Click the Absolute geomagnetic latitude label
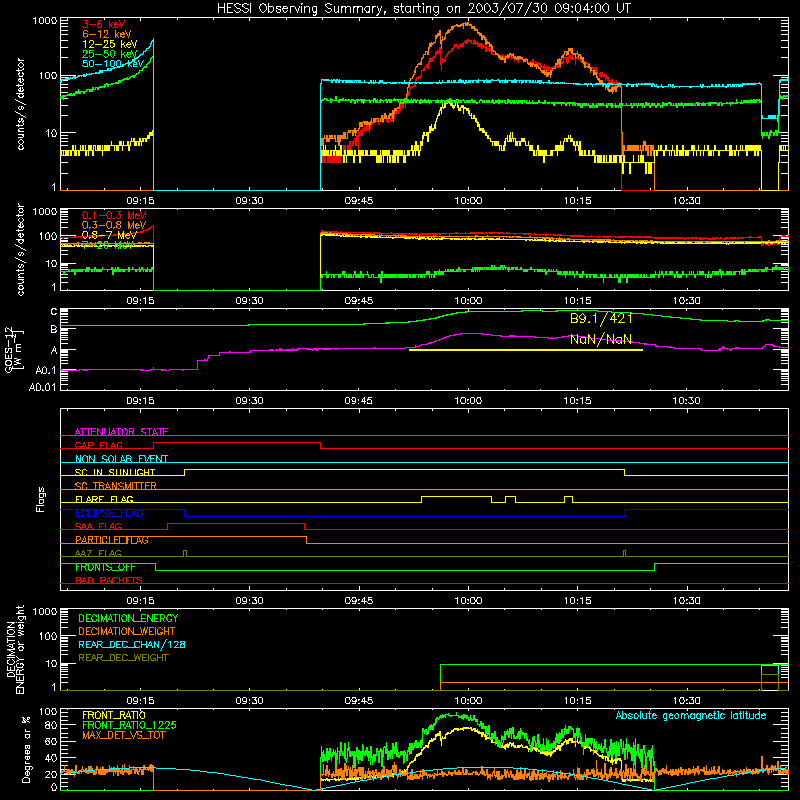 point(691,715)
